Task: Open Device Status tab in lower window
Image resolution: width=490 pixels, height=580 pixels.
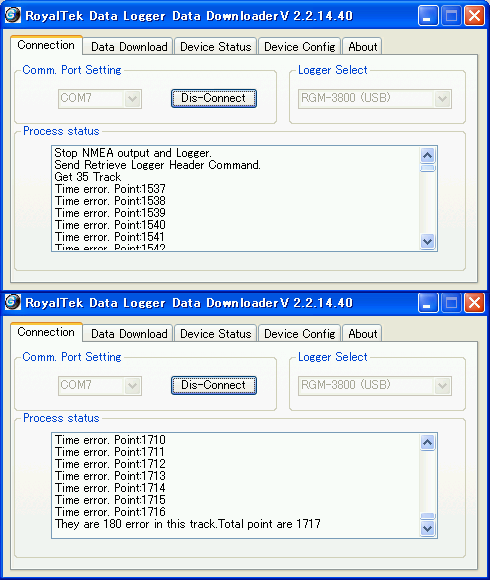Action: 216,334
